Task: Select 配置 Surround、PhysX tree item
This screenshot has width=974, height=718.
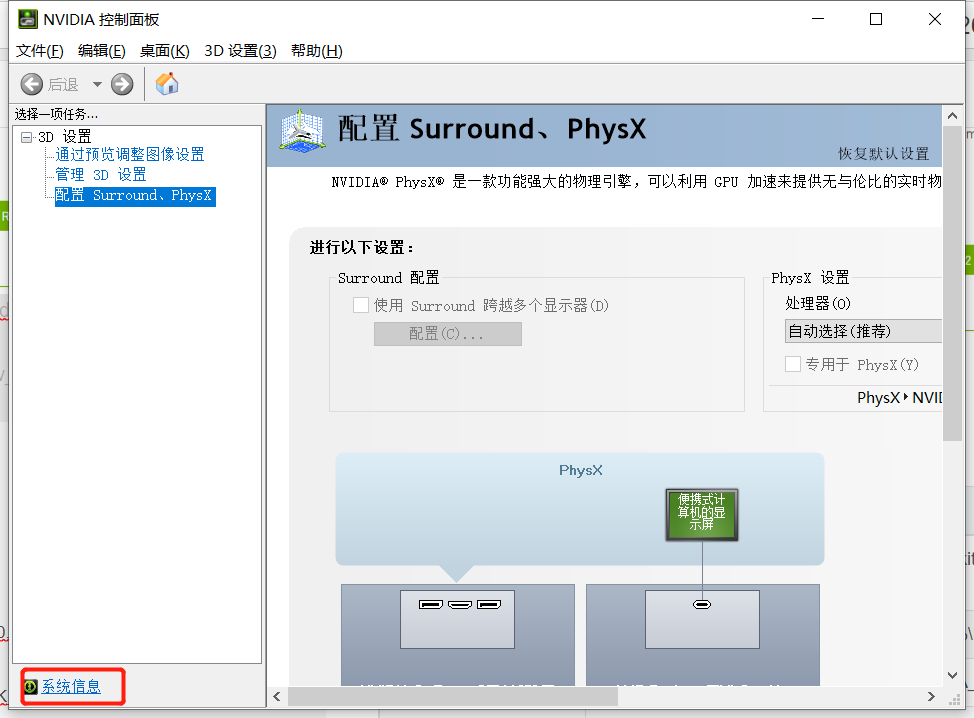Action: [135, 196]
